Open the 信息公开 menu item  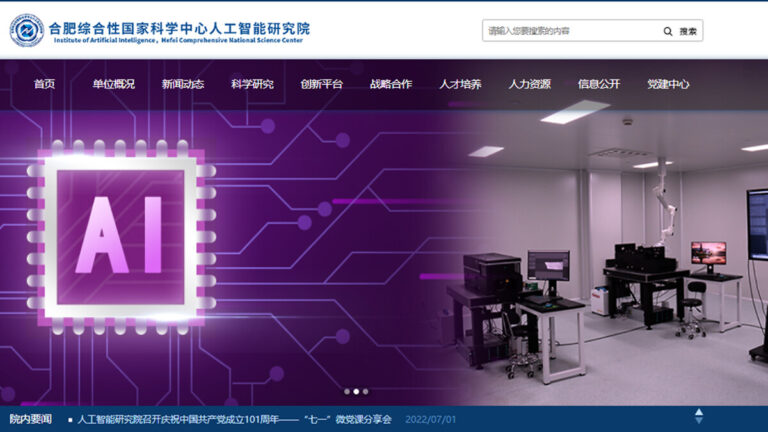(599, 84)
